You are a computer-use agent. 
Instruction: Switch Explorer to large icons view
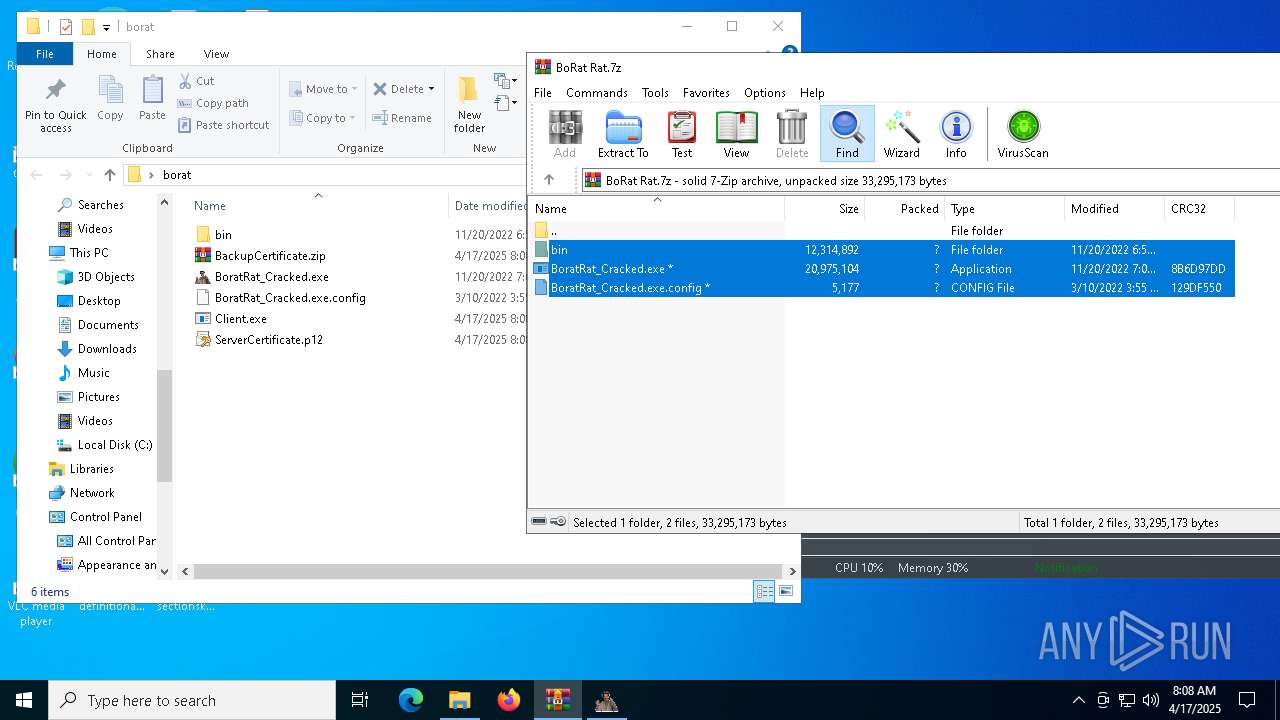(x=786, y=591)
